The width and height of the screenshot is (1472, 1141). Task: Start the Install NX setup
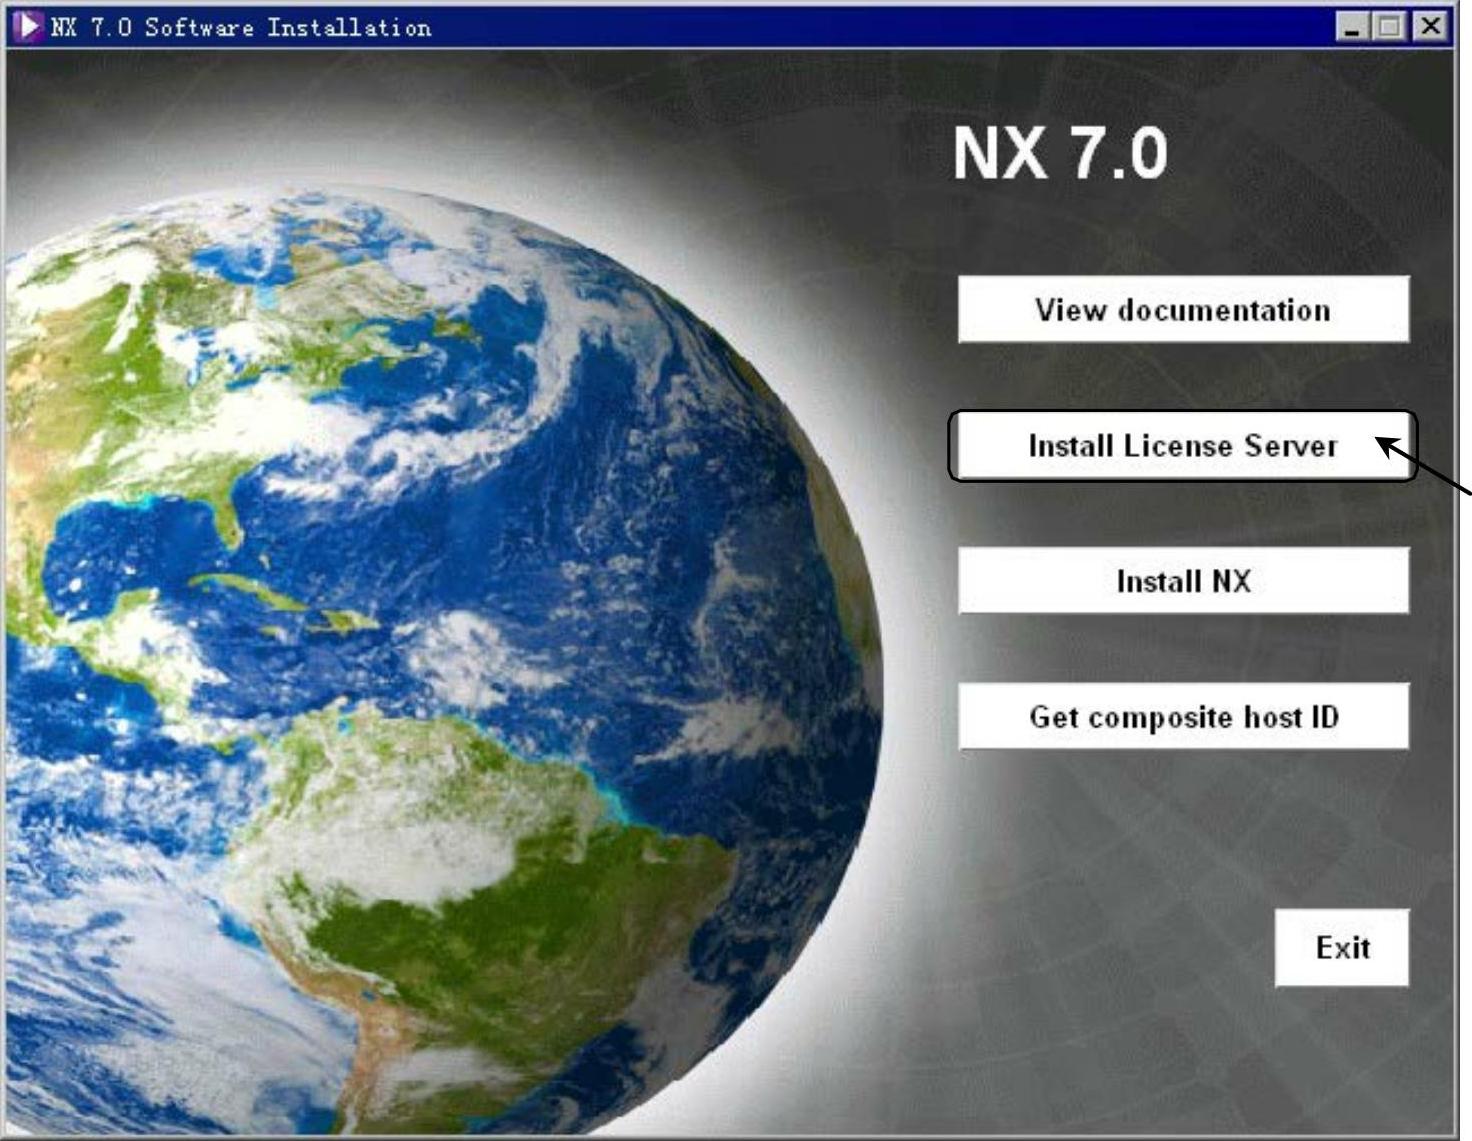pyautogui.click(x=1183, y=581)
